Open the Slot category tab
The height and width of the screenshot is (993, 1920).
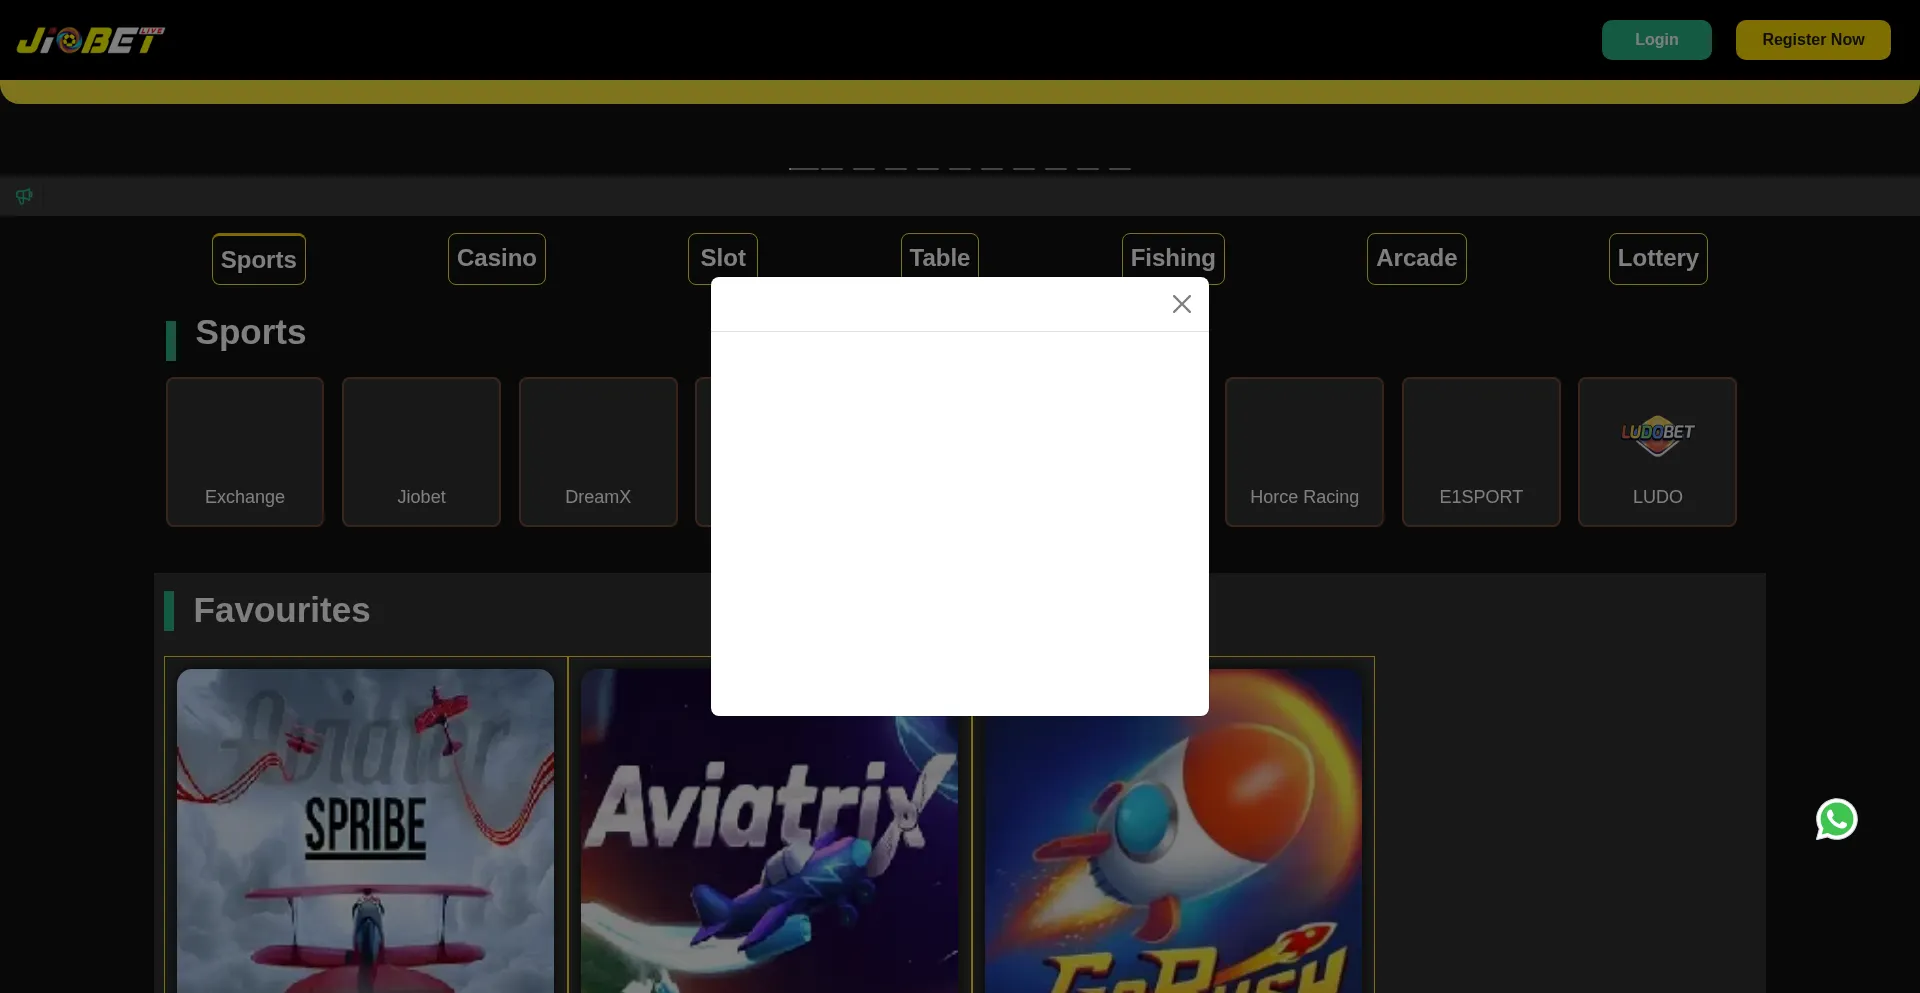(722, 256)
